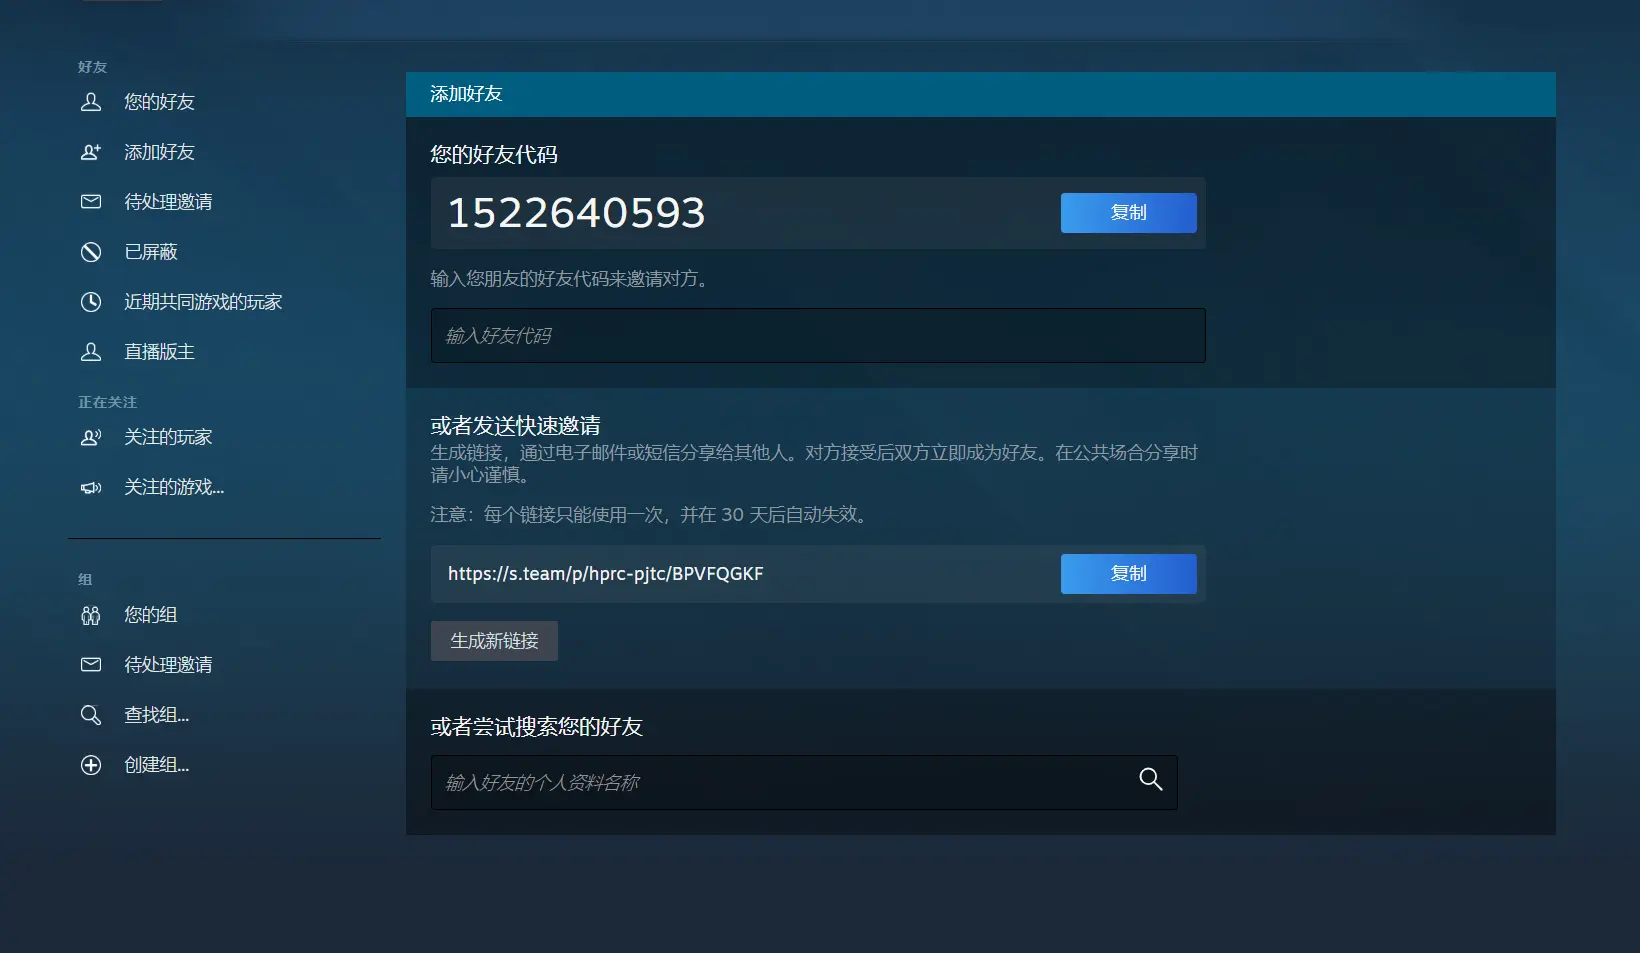Screen dimensions: 1640x953
Task: Click the group icon beside 您的组
Action: tap(91, 615)
